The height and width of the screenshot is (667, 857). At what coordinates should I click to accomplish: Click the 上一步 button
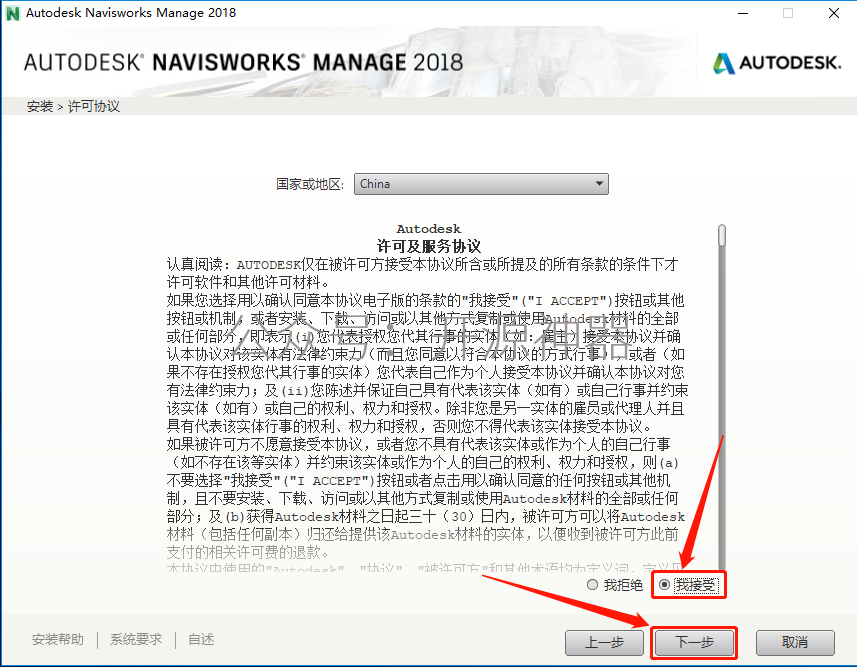tap(604, 642)
